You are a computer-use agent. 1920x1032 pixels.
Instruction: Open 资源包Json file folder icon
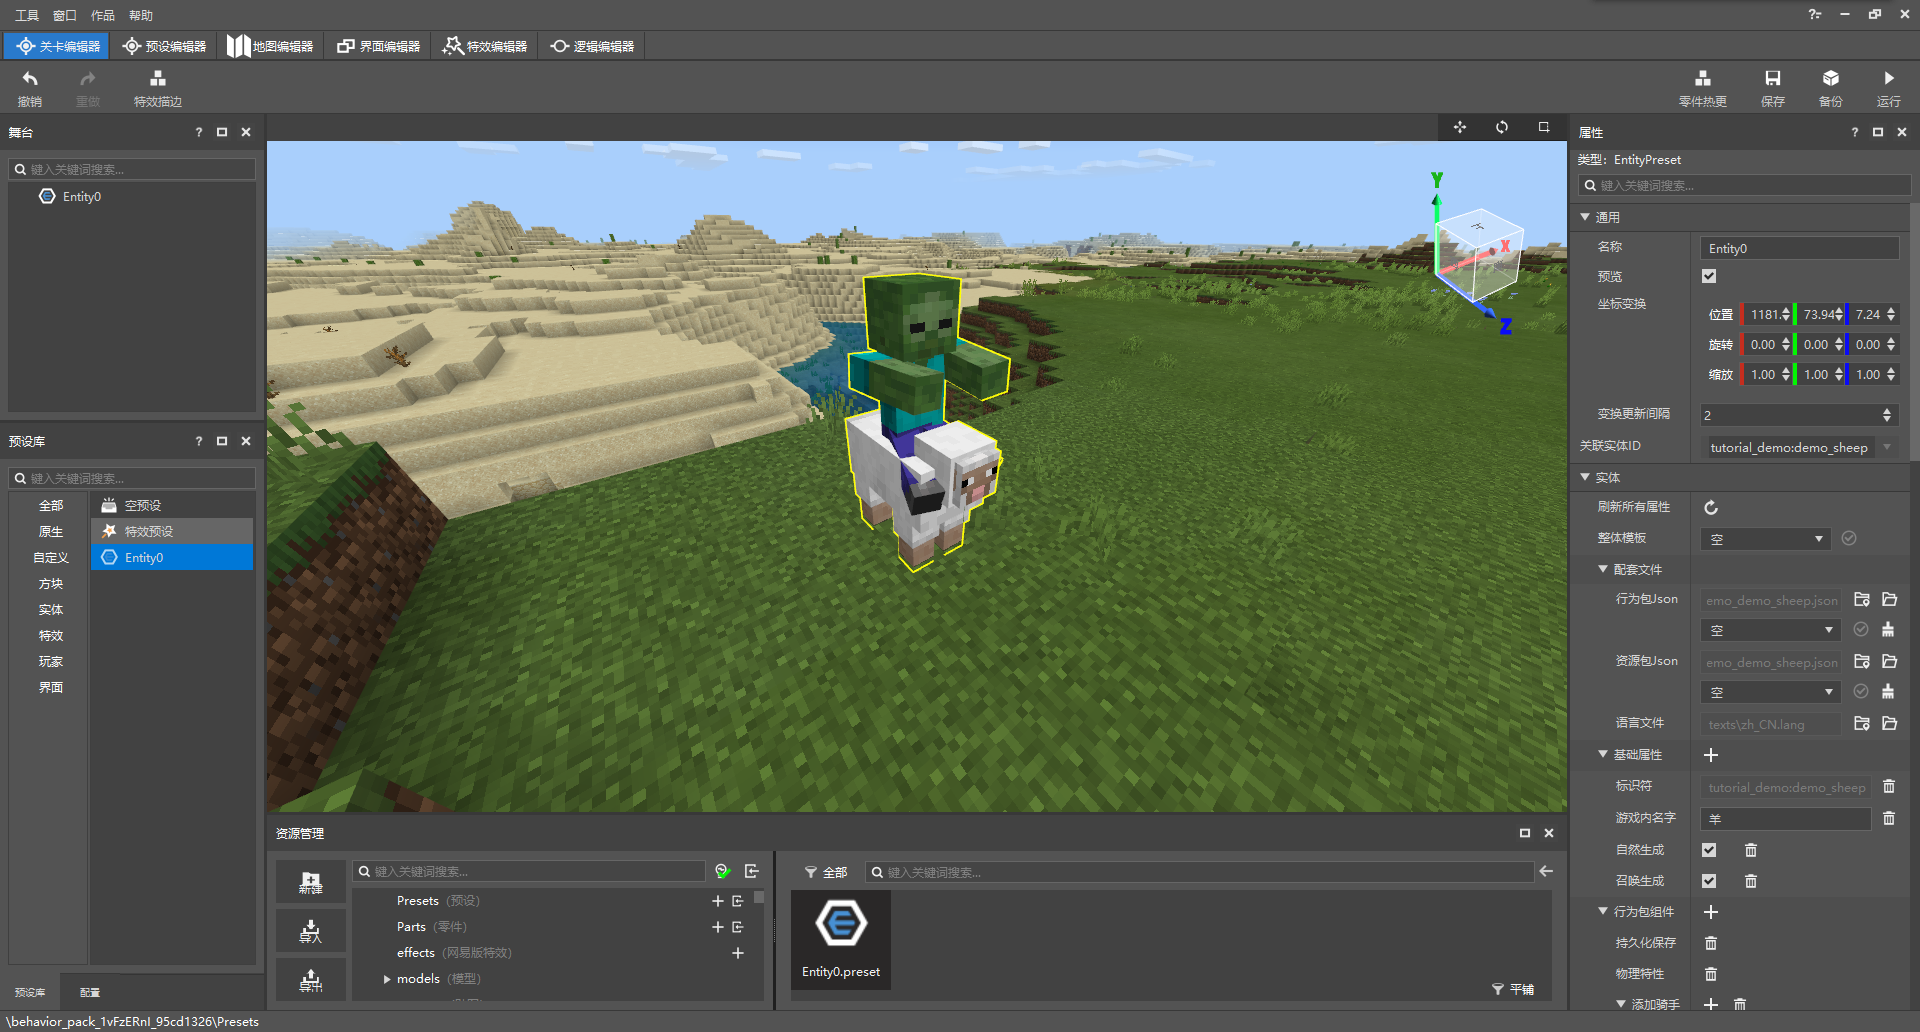pos(1889,662)
